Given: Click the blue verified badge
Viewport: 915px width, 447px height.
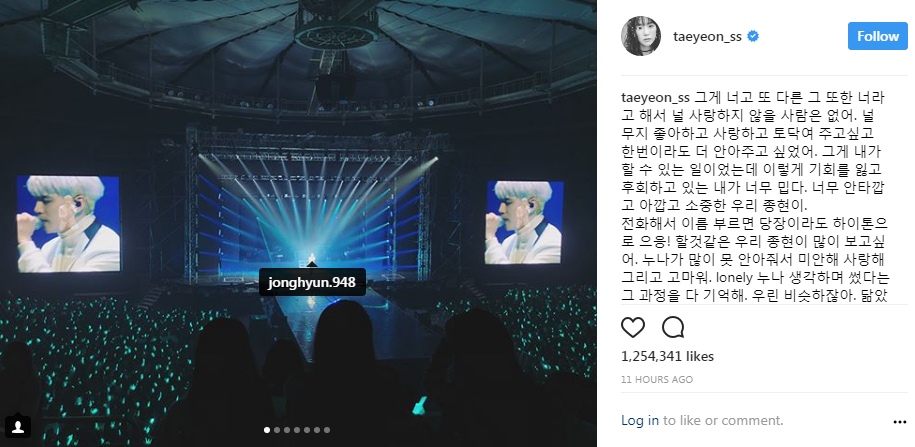Looking at the screenshot, I should 753,36.
